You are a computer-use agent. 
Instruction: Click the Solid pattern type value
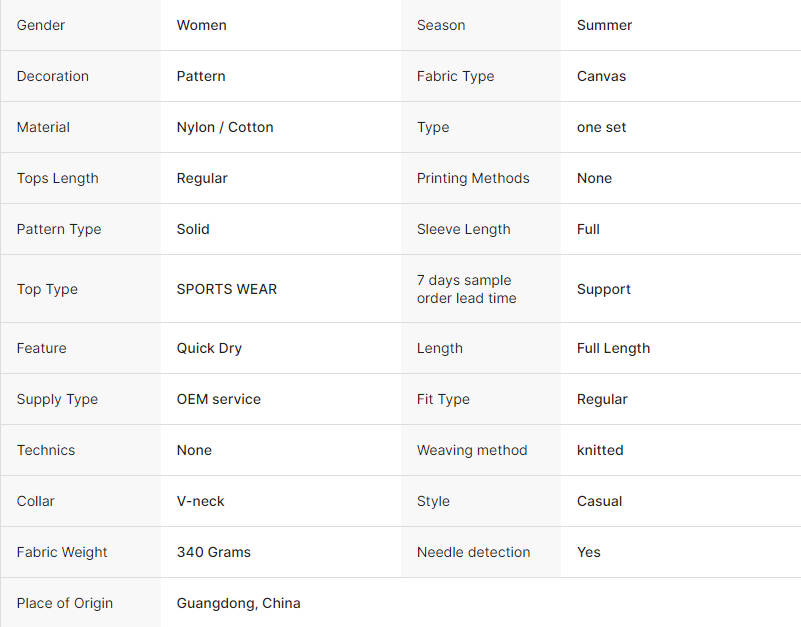coord(193,229)
